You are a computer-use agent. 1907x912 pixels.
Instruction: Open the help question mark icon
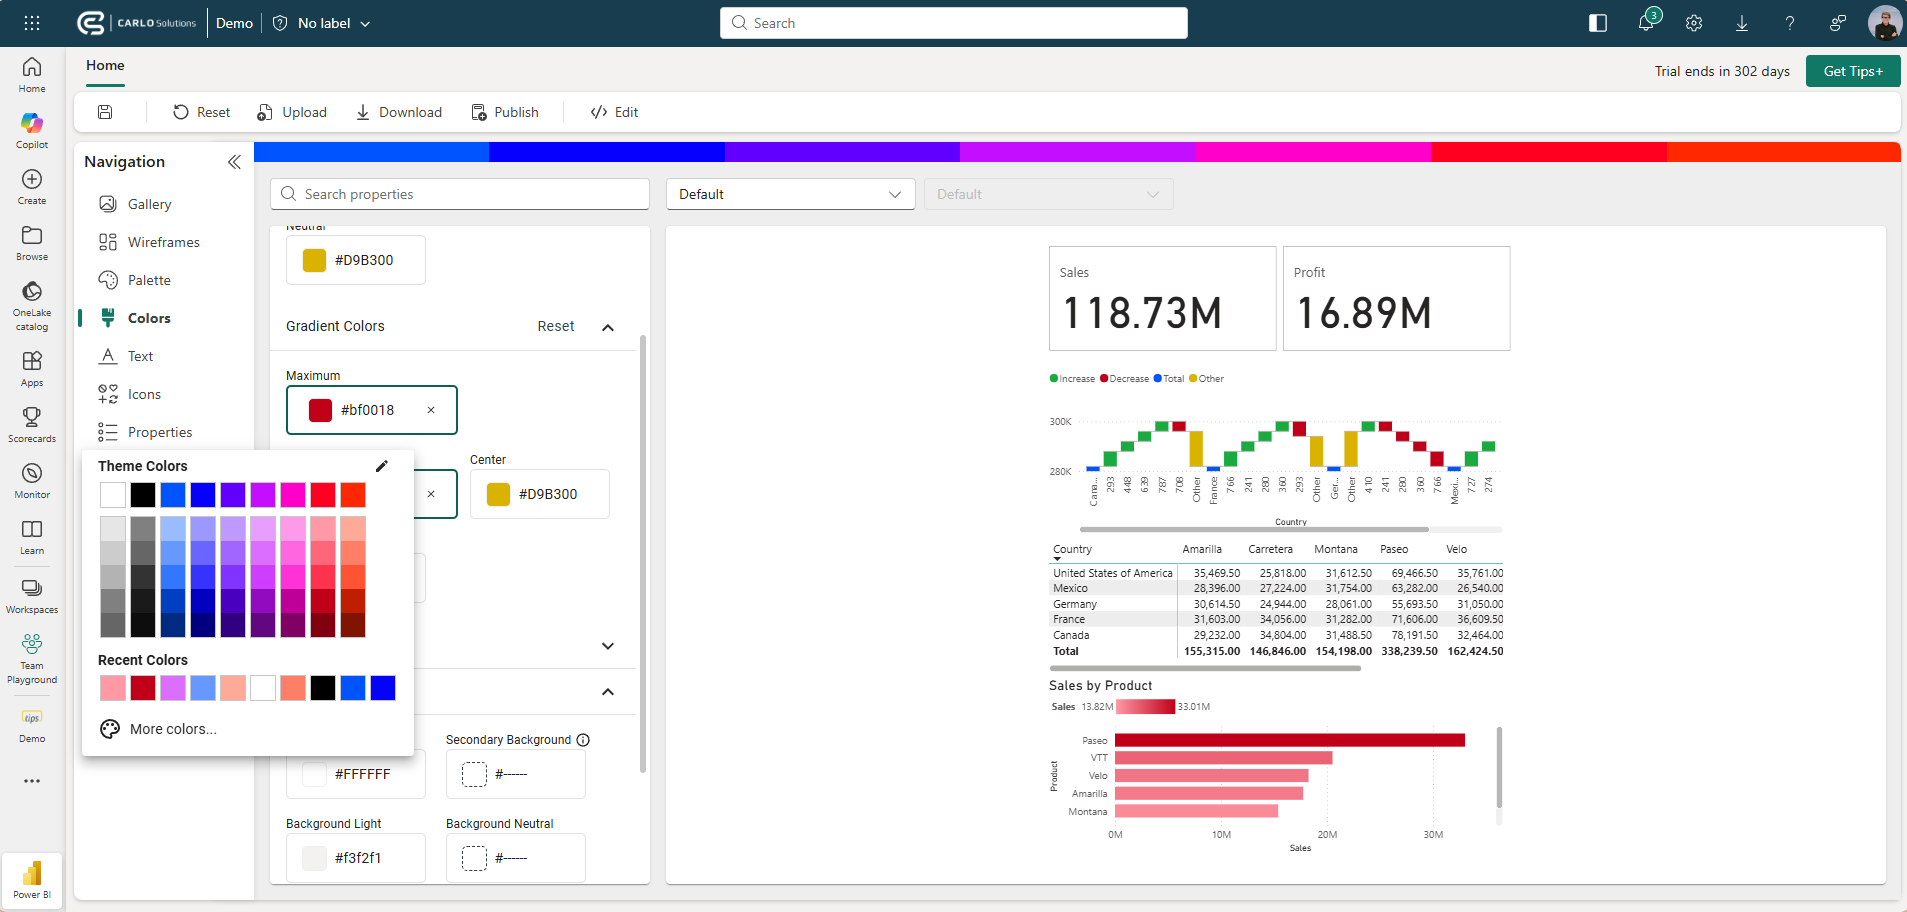point(1789,23)
